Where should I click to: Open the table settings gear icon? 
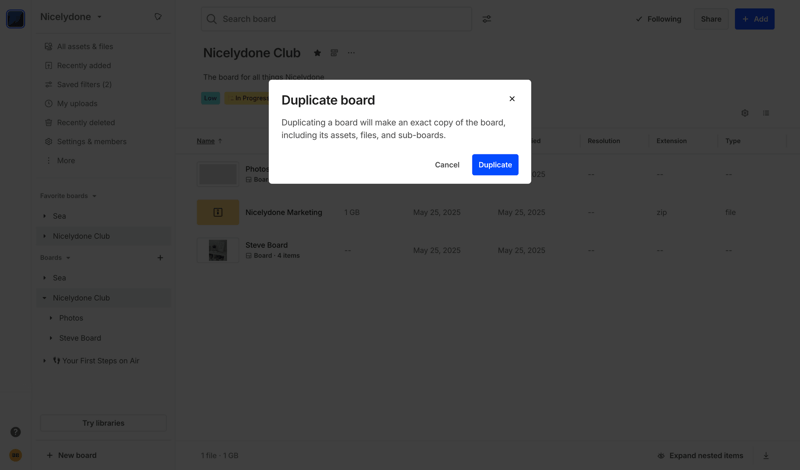[745, 113]
